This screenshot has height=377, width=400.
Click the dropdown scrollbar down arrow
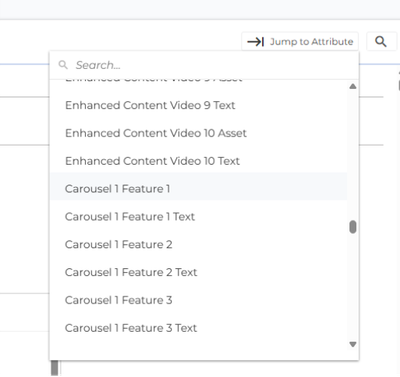tap(353, 344)
